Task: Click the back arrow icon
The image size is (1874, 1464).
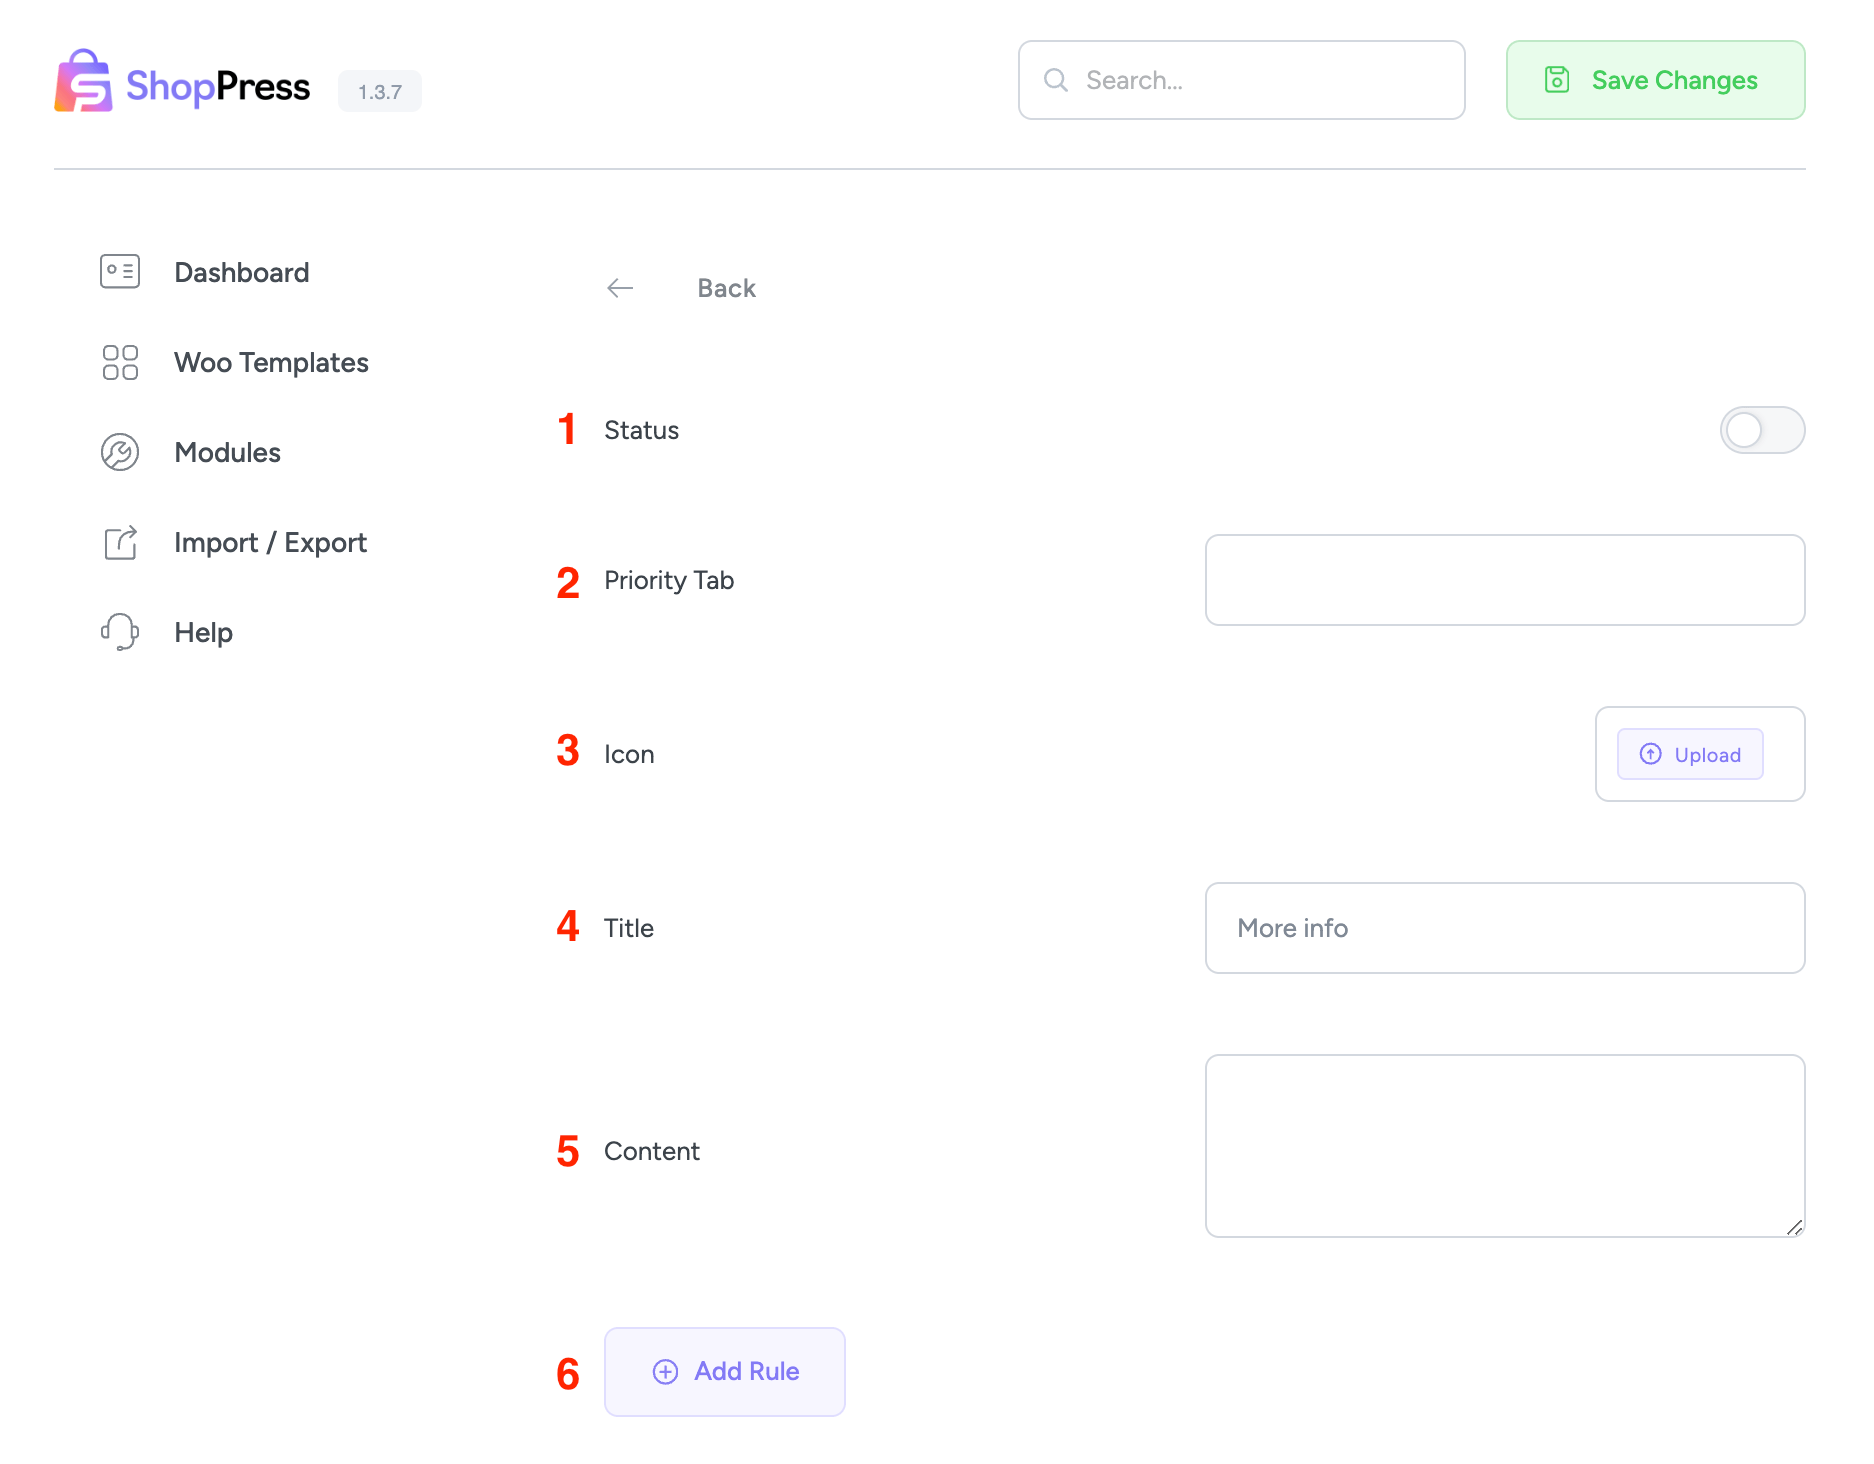Action: tap(620, 288)
